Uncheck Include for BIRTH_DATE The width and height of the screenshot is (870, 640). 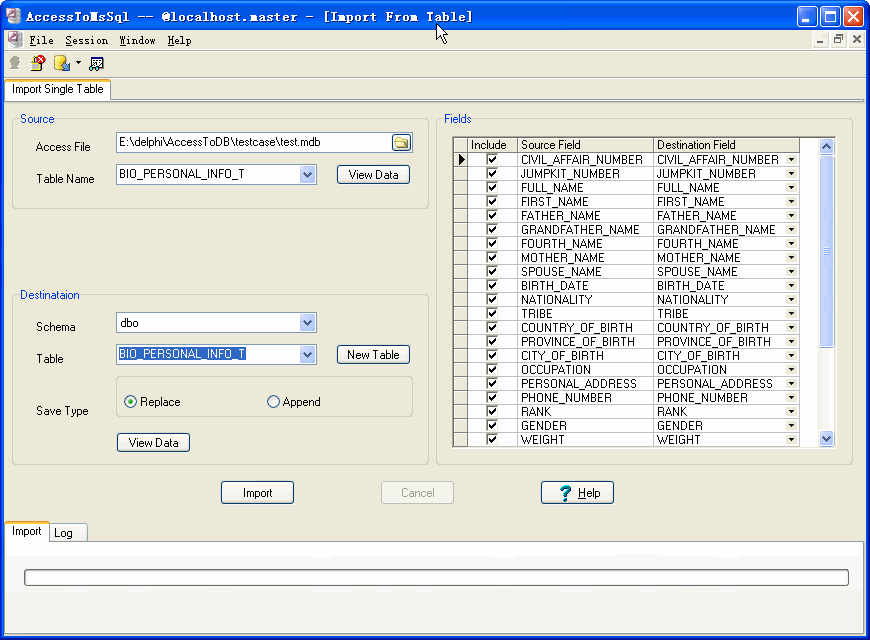click(x=492, y=285)
